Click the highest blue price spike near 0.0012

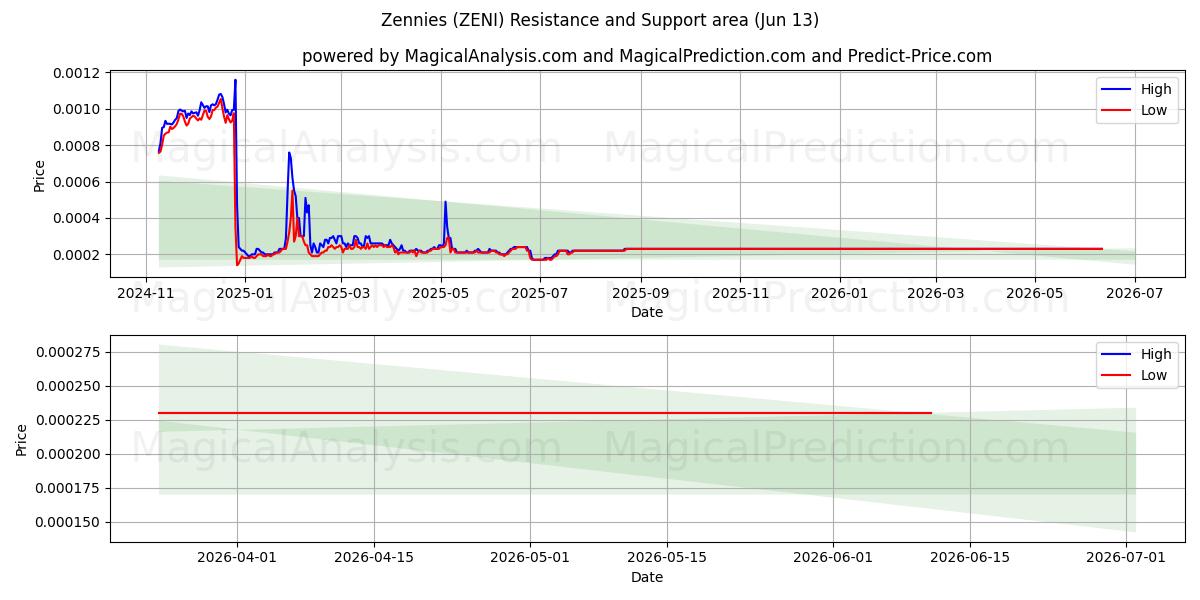point(235,81)
